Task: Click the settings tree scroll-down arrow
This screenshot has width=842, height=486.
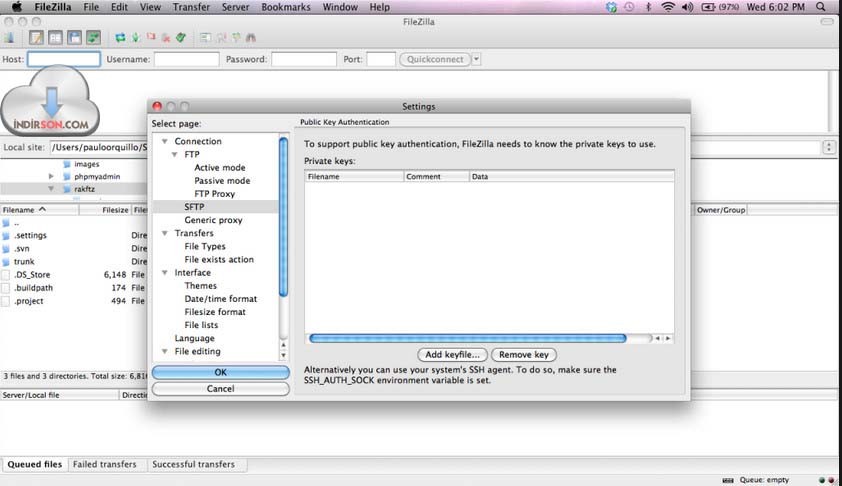Action: [284, 356]
